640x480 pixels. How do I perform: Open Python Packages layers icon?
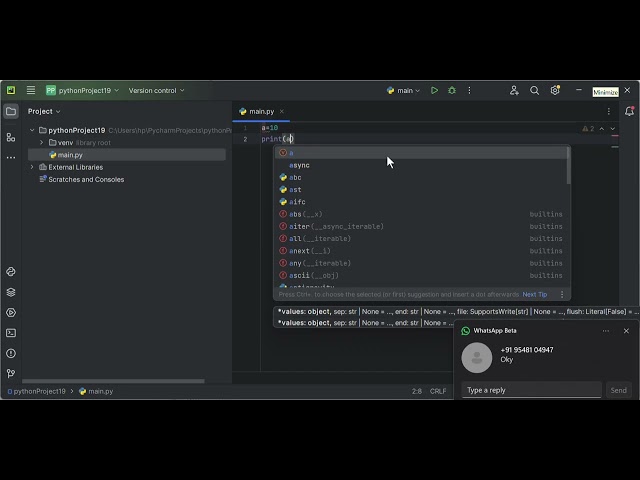tap(11, 292)
